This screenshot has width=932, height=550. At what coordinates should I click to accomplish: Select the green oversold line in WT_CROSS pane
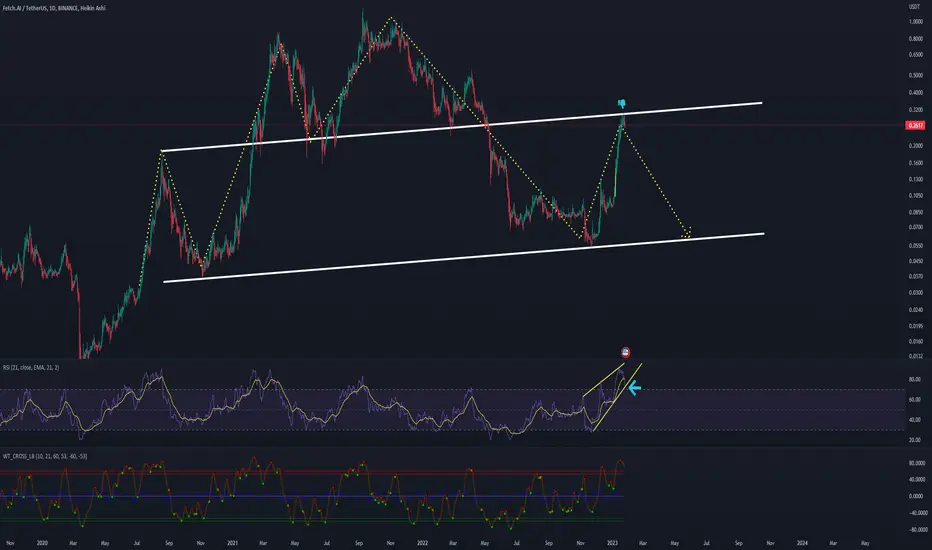tap(312, 520)
